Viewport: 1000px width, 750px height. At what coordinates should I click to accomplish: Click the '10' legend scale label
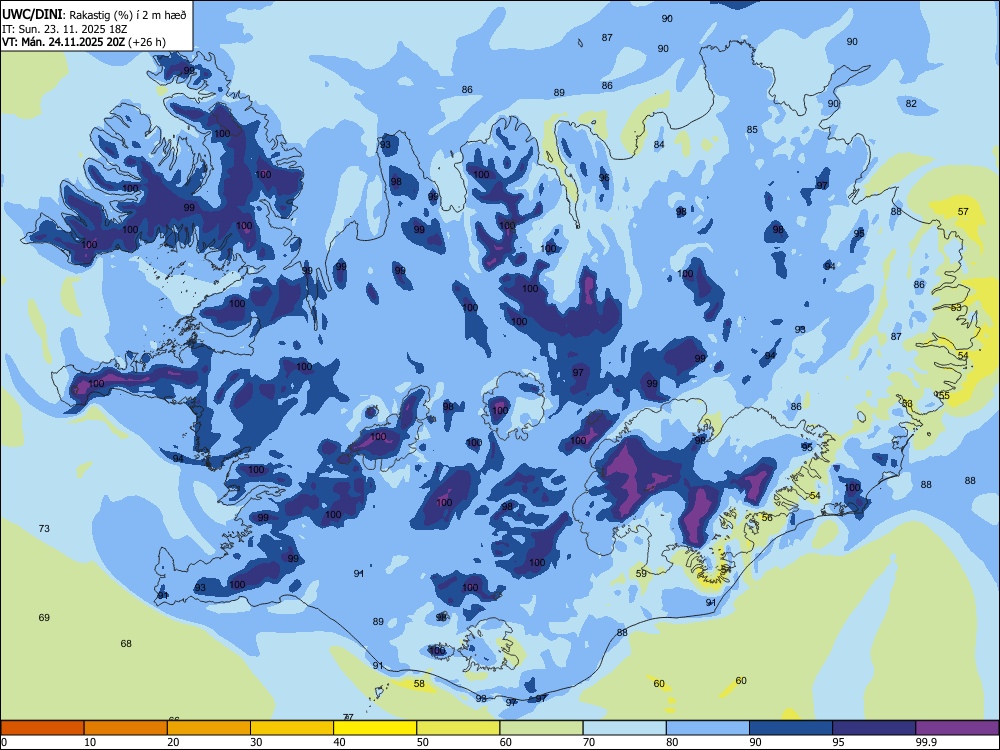(90, 742)
